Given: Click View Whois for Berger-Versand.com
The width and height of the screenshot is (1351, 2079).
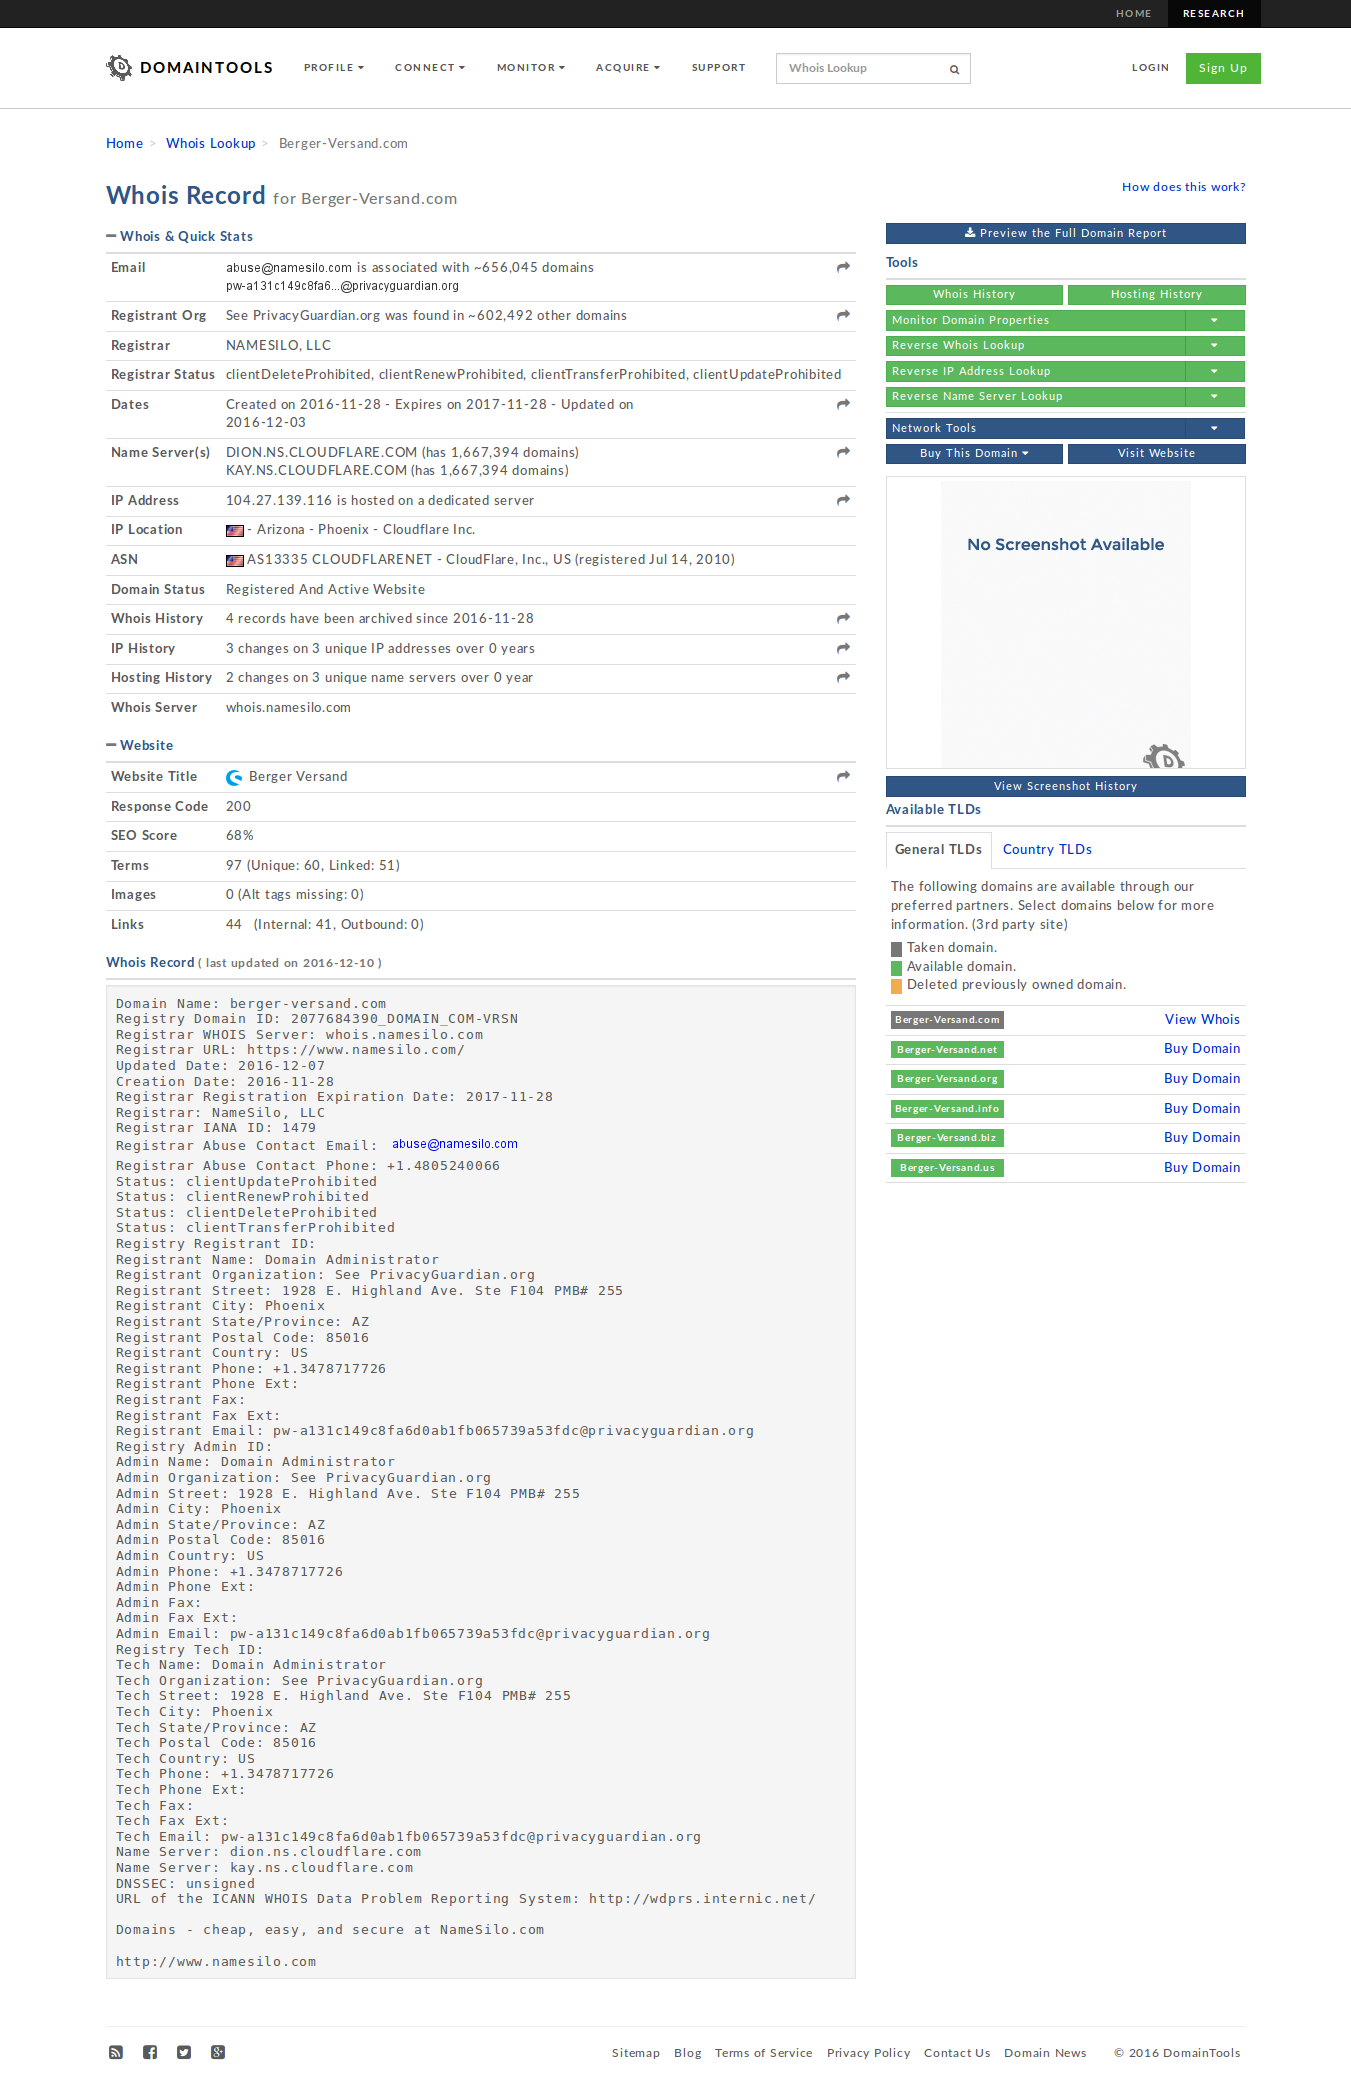Looking at the screenshot, I should point(1202,1019).
